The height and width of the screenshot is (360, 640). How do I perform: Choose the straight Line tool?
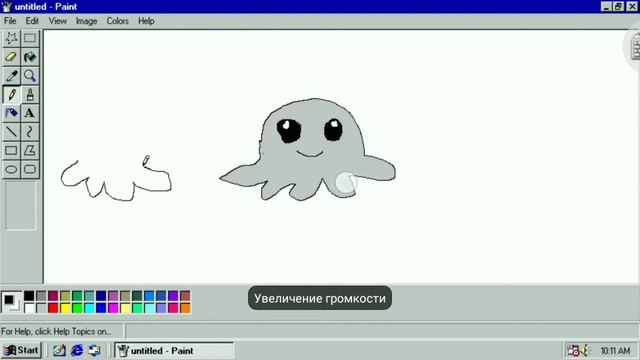11,132
